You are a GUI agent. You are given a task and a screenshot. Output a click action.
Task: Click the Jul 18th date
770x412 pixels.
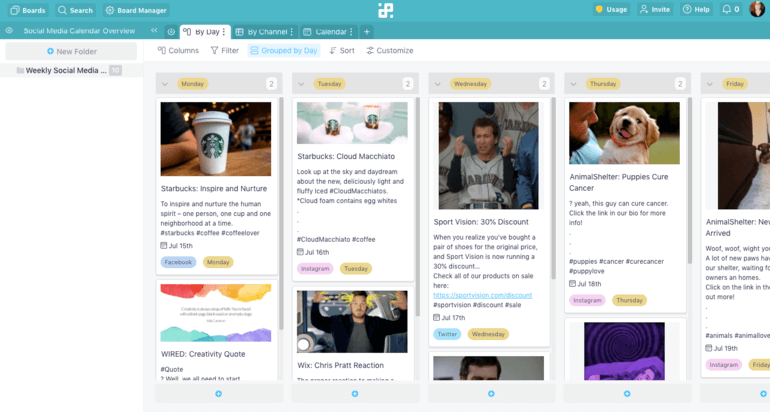click(585, 284)
